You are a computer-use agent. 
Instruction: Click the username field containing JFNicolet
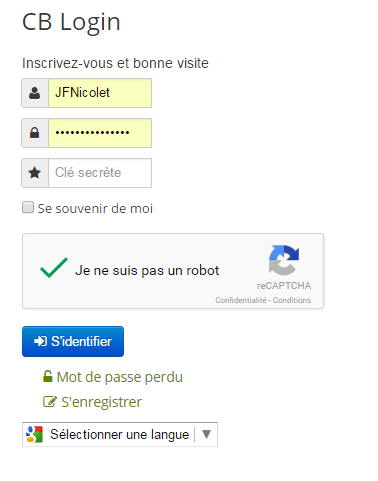100,93
